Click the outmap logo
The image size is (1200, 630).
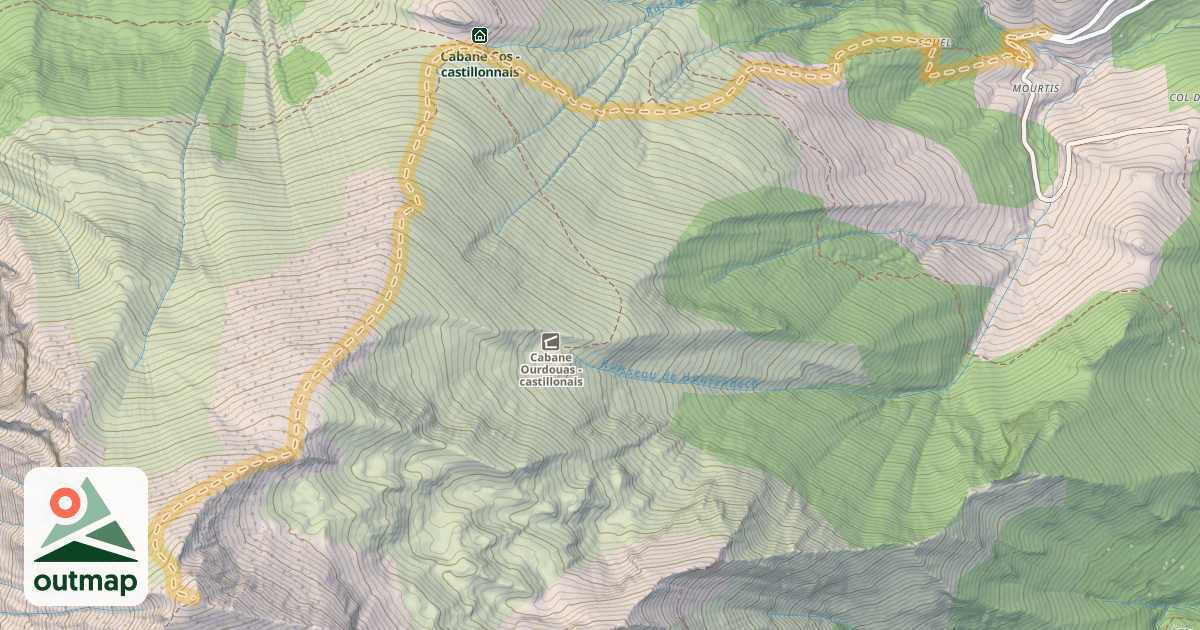coord(86,536)
